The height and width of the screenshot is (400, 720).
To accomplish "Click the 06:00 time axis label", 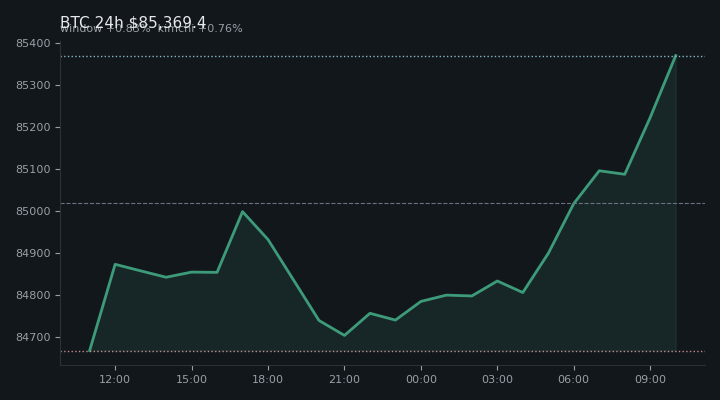I will pyautogui.click(x=574, y=379).
